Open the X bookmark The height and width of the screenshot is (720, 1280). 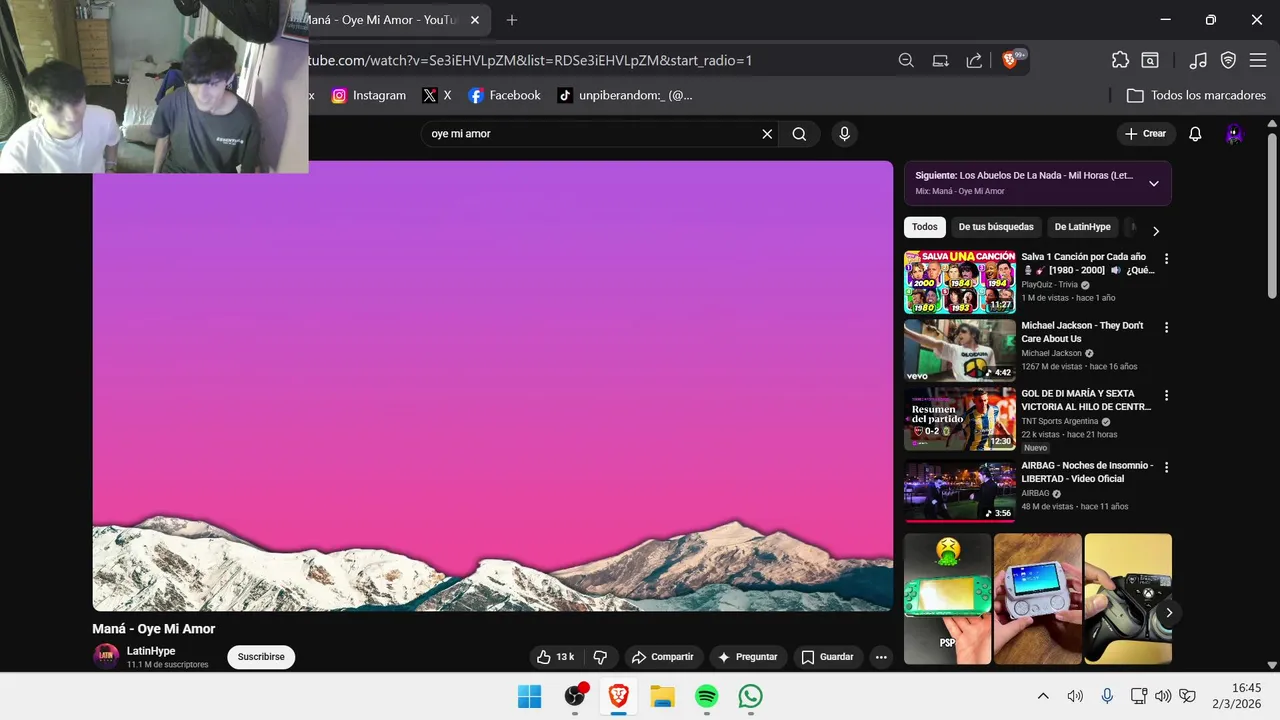tap(436, 95)
